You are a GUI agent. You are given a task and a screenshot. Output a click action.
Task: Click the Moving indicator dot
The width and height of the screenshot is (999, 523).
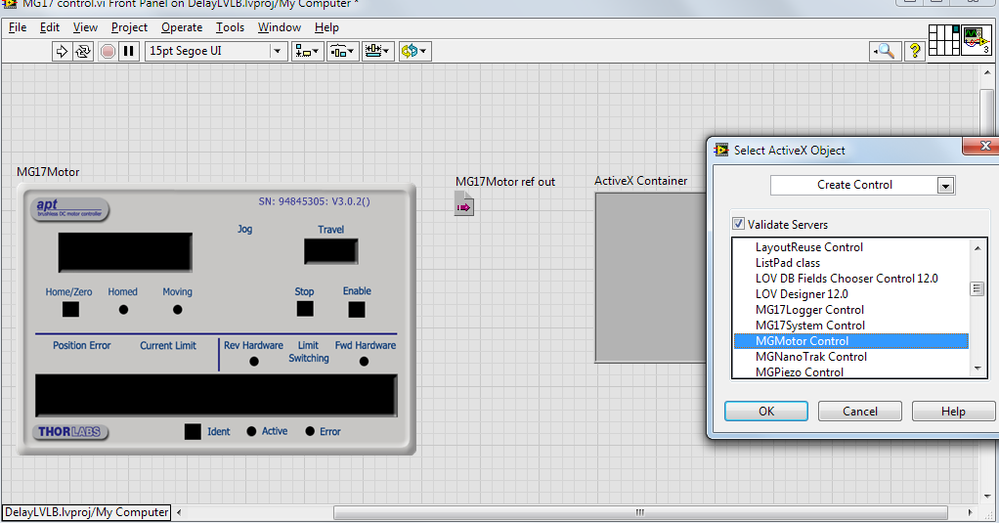coord(177,310)
